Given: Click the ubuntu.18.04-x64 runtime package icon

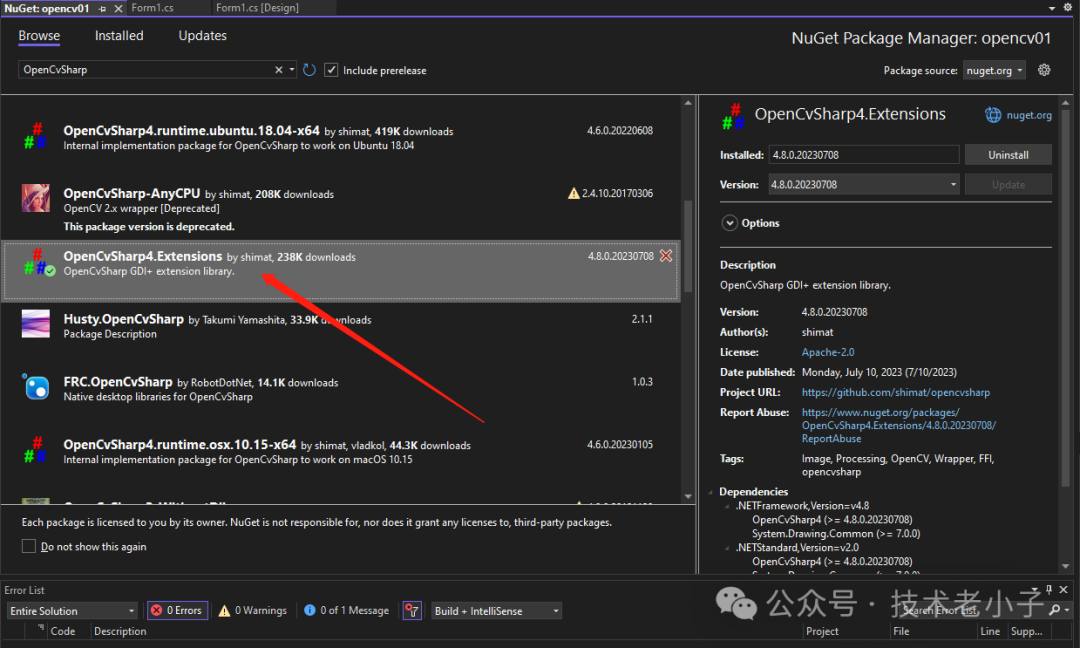Looking at the screenshot, I should pyautogui.click(x=36, y=136).
